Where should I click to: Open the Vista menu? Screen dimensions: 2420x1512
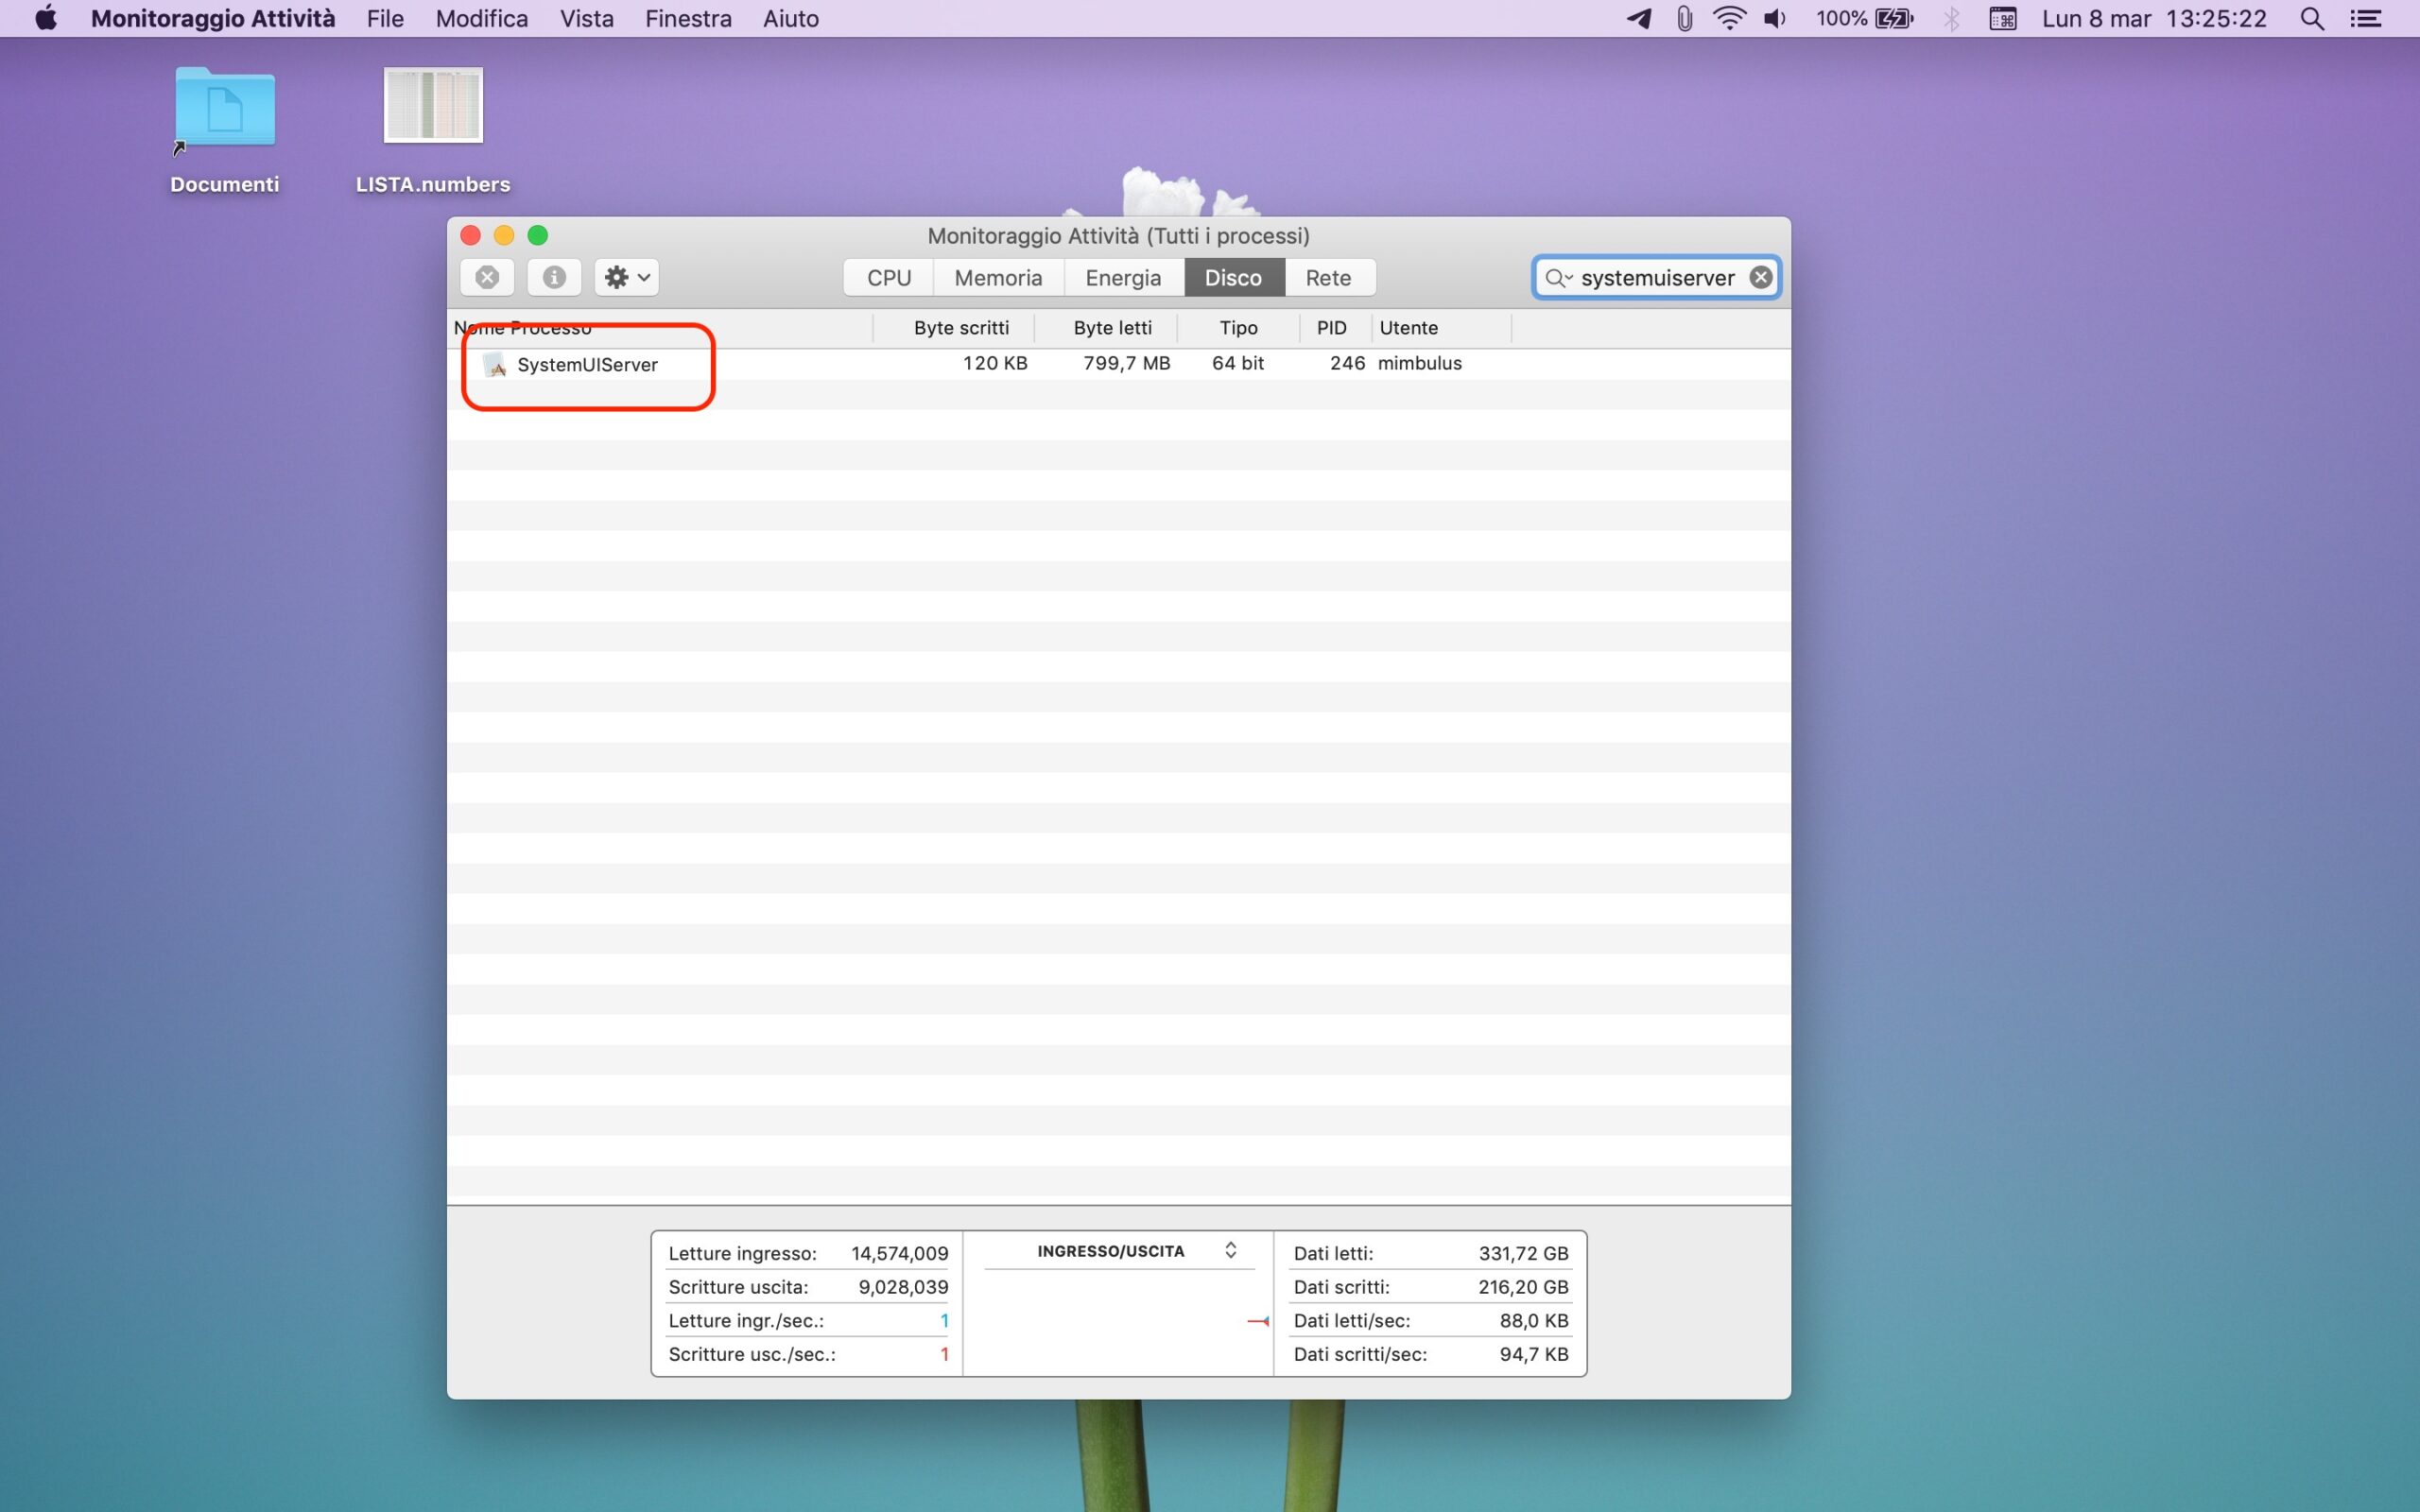586,19
